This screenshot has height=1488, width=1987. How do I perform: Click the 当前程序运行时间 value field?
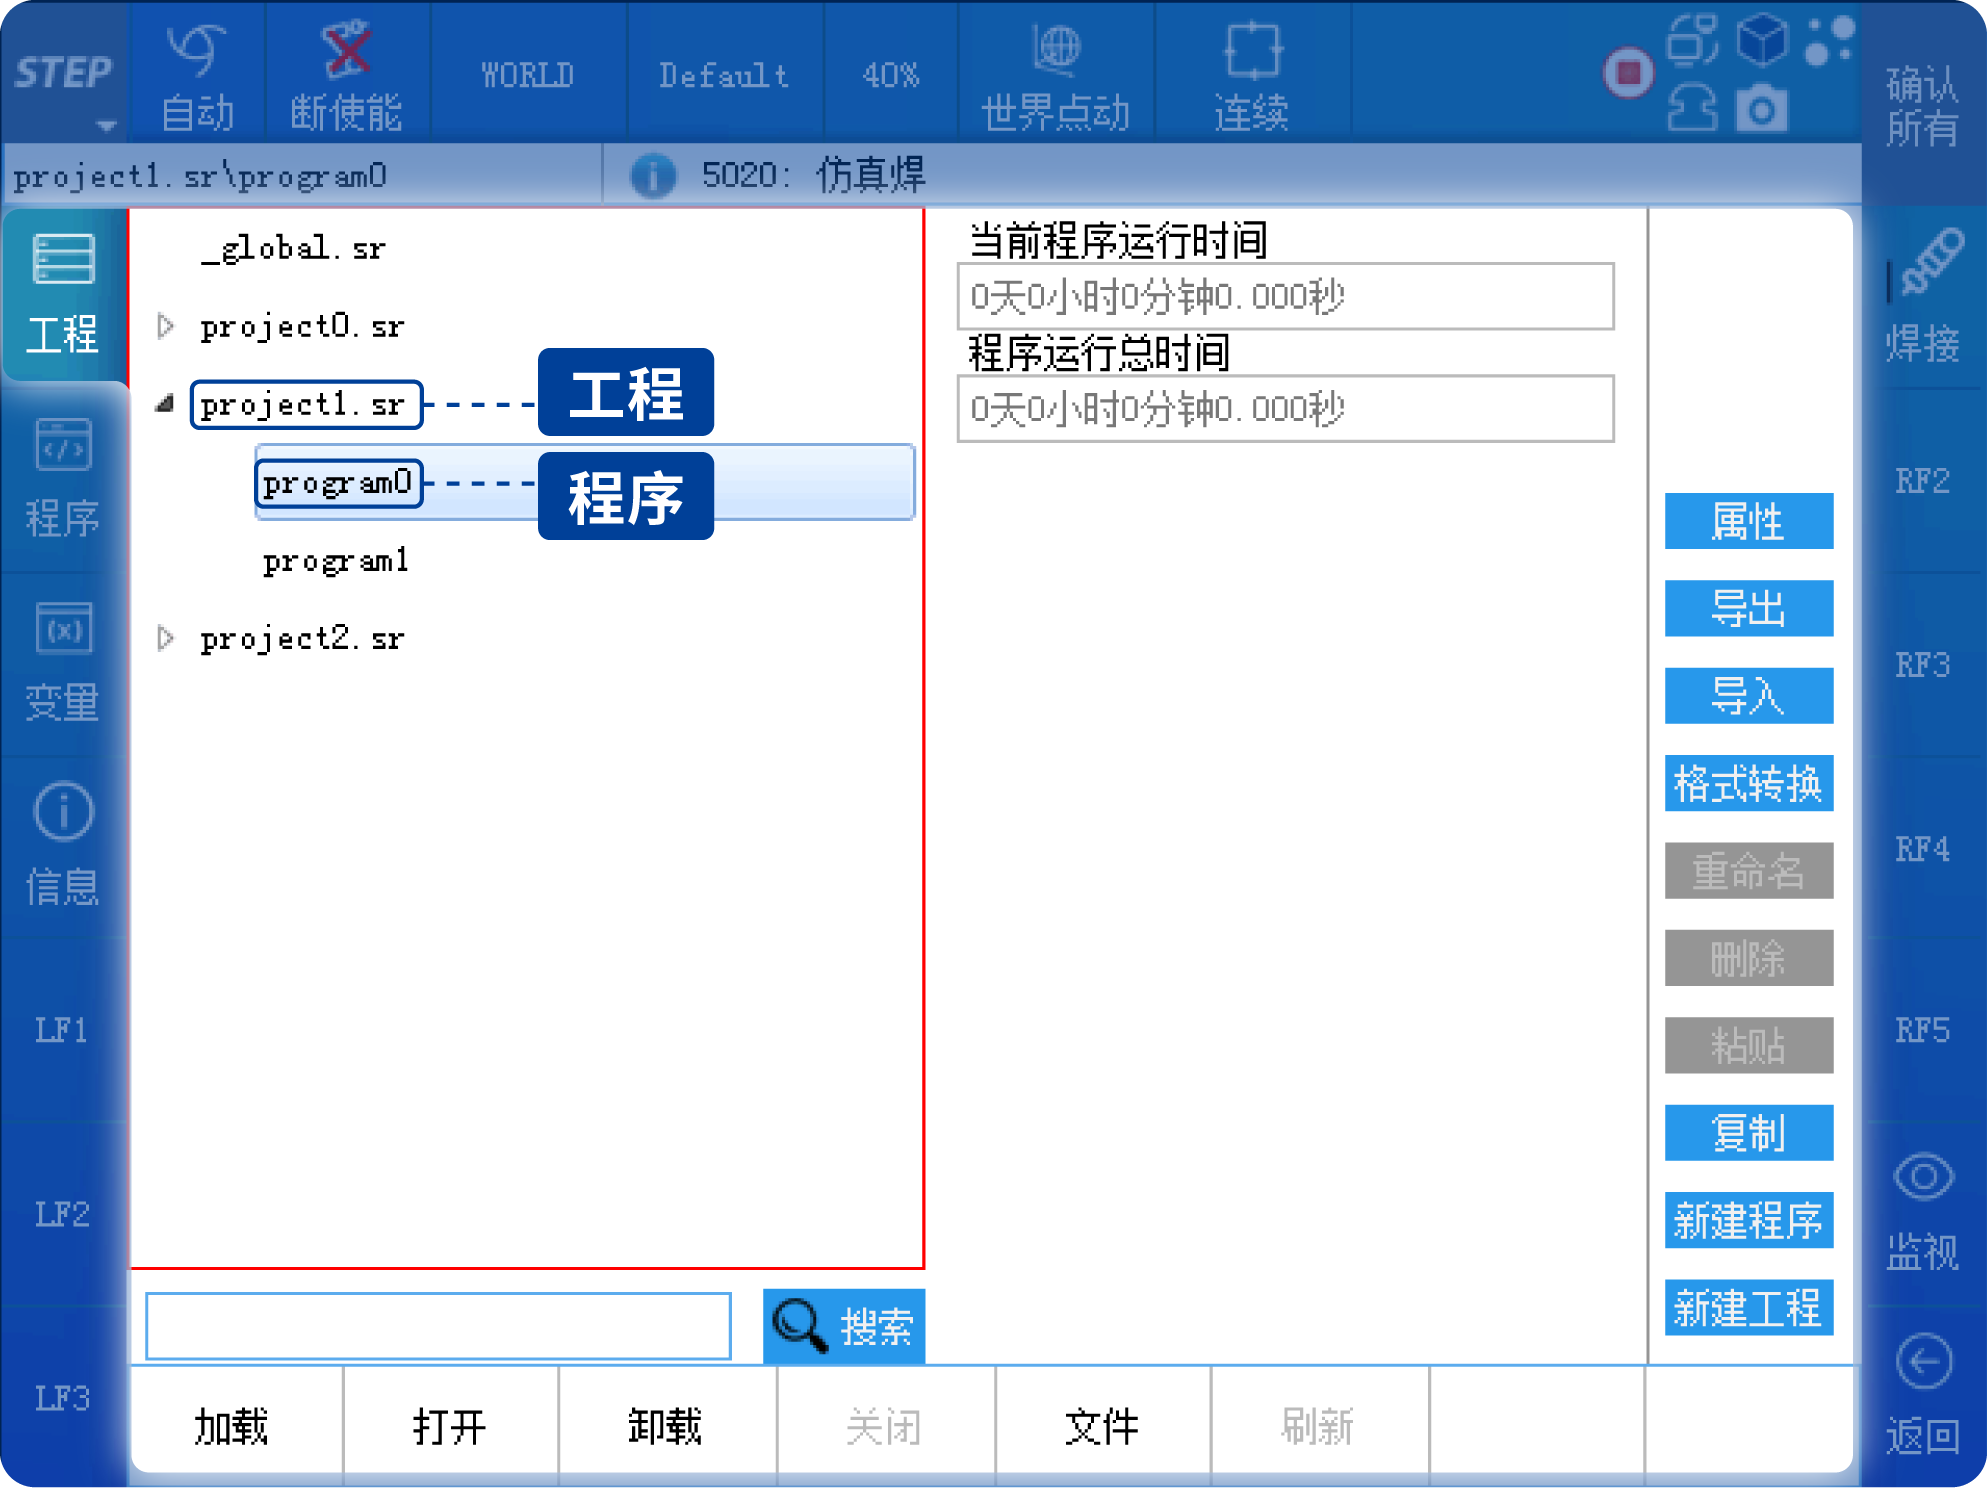(1285, 296)
